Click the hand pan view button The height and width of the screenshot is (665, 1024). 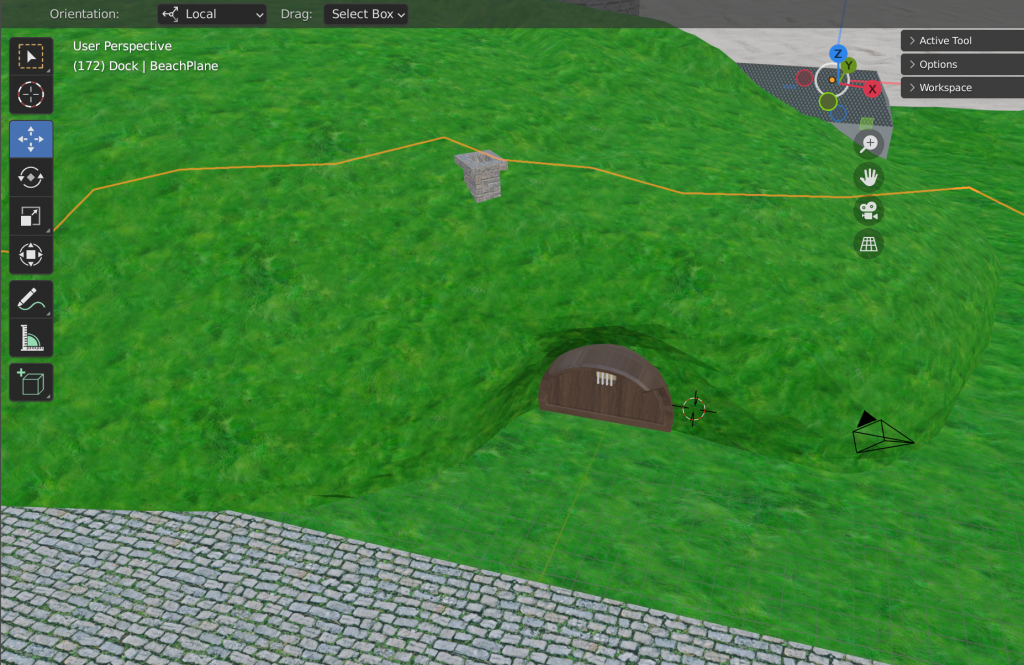(869, 178)
